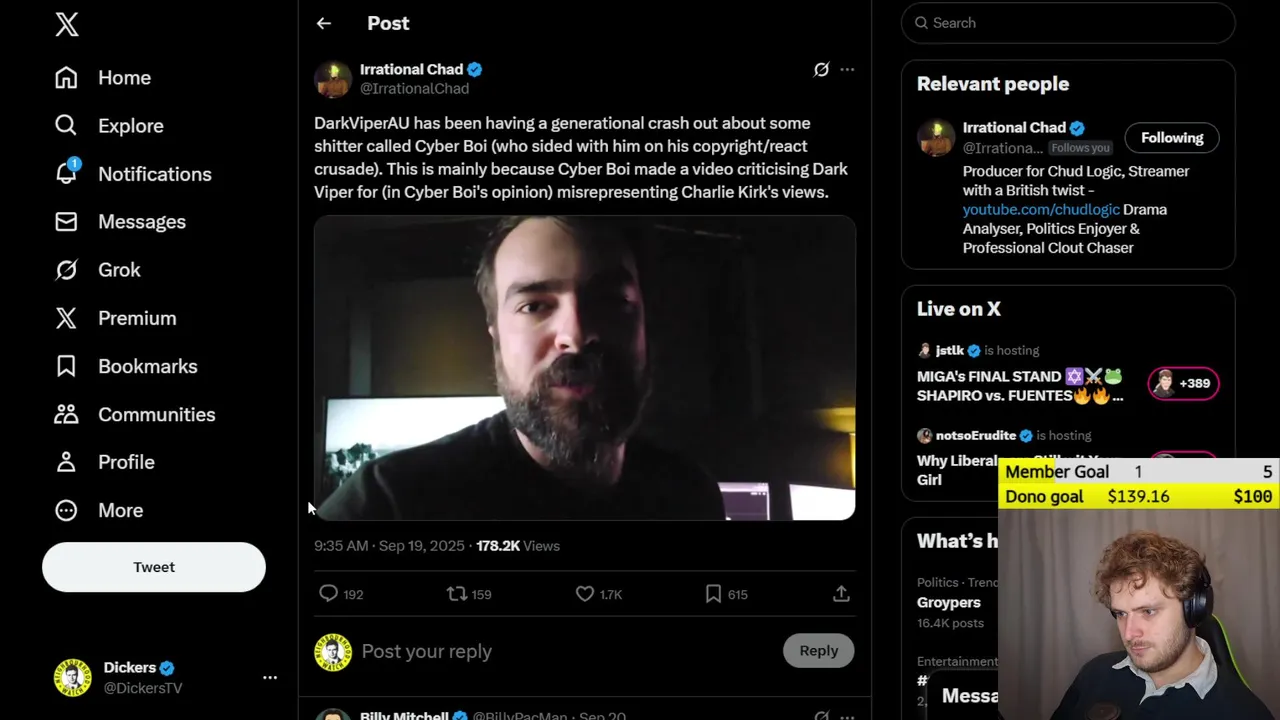The height and width of the screenshot is (720, 1280).
Task: Expand the More menu in the sidebar
Action: click(x=66, y=510)
